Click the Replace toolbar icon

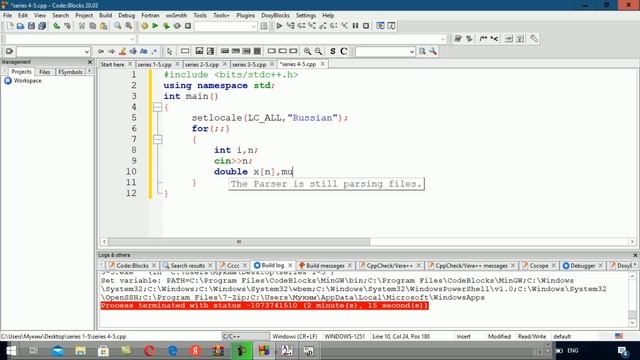click(x=129, y=26)
